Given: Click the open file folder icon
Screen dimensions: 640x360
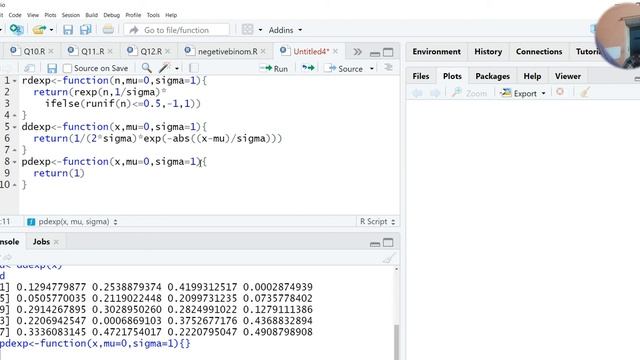Looking at the screenshot, I should tap(39, 30).
